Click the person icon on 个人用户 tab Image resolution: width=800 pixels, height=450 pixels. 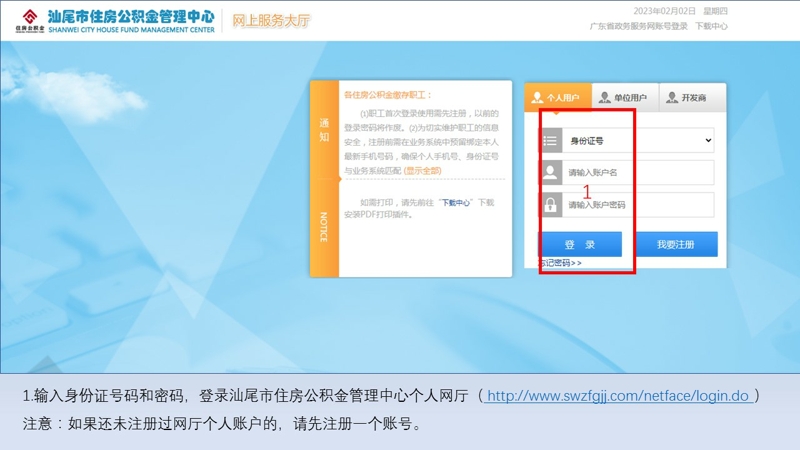[537, 98]
